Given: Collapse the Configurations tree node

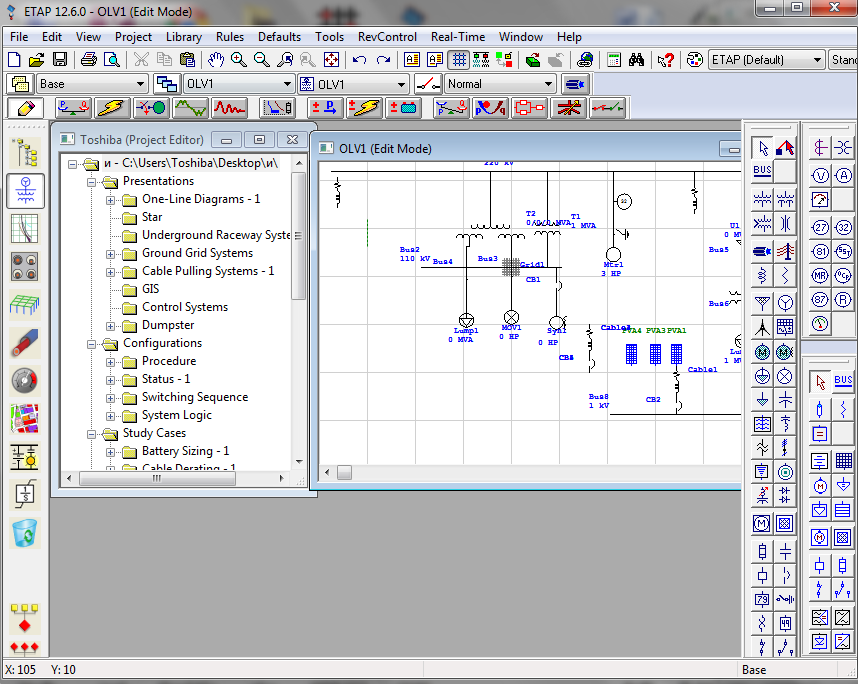Looking at the screenshot, I should 91,344.
